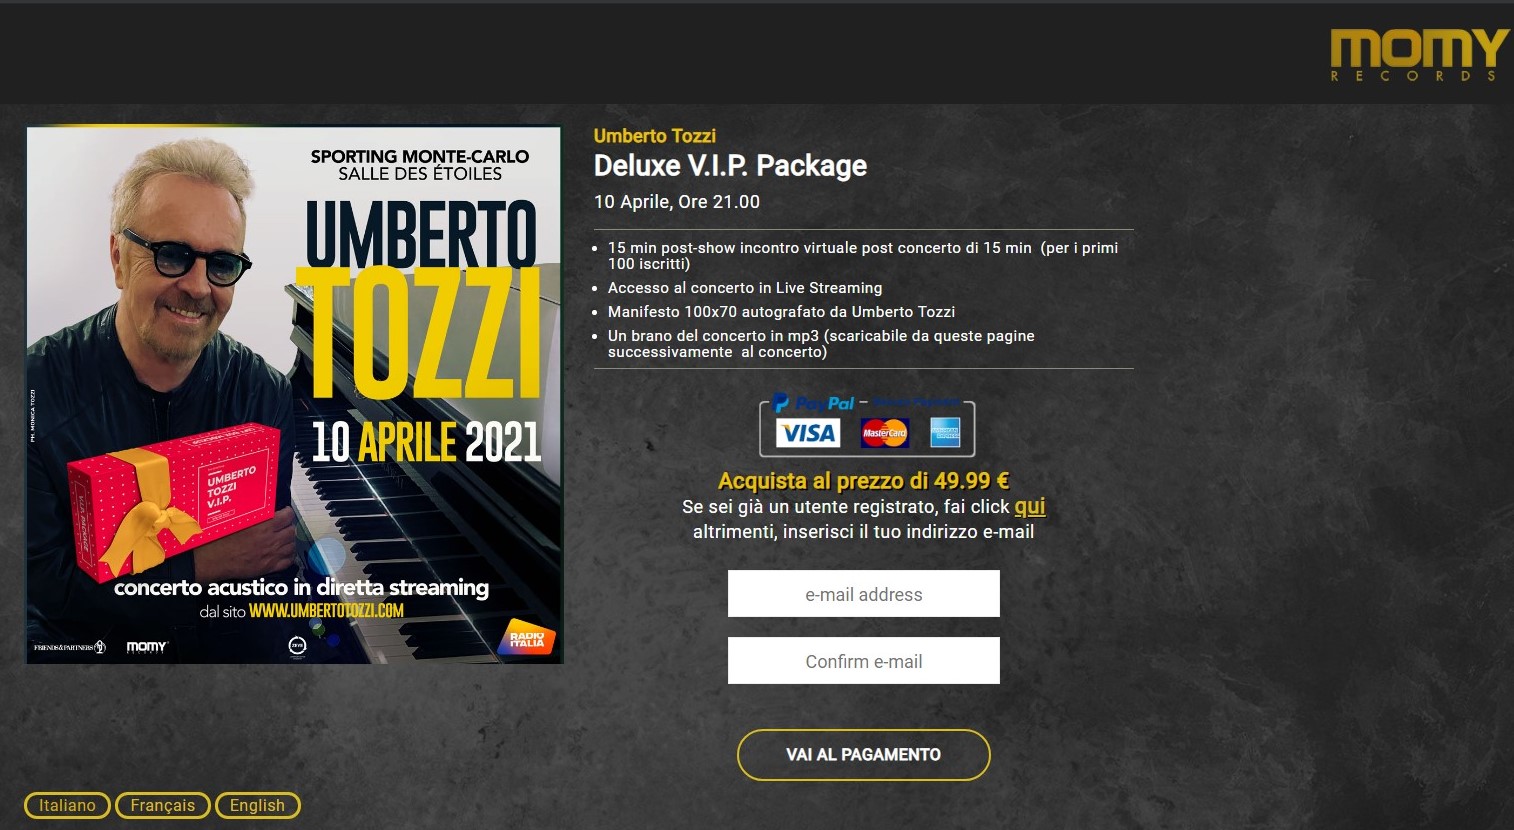
Task: Click the VAI AL PAGAMENTO button
Action: tap(864, 755)
